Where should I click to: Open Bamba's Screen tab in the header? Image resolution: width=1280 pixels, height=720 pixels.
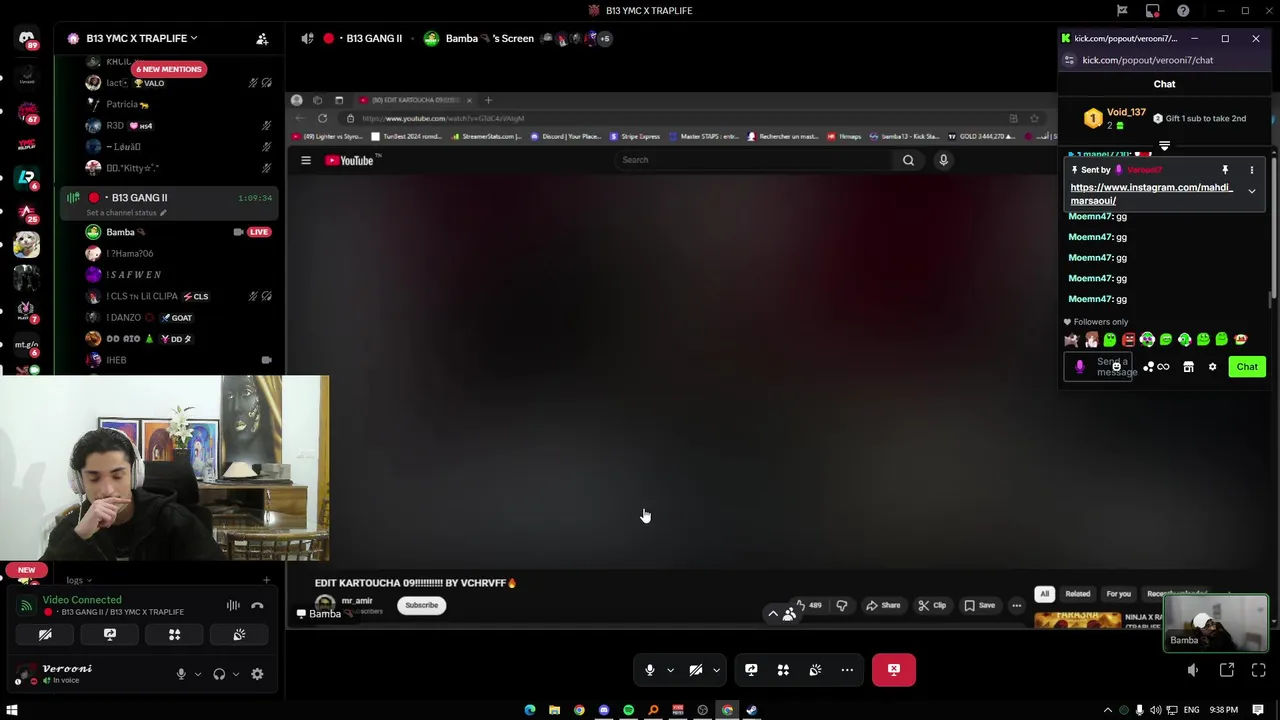[x=479, y=38]
